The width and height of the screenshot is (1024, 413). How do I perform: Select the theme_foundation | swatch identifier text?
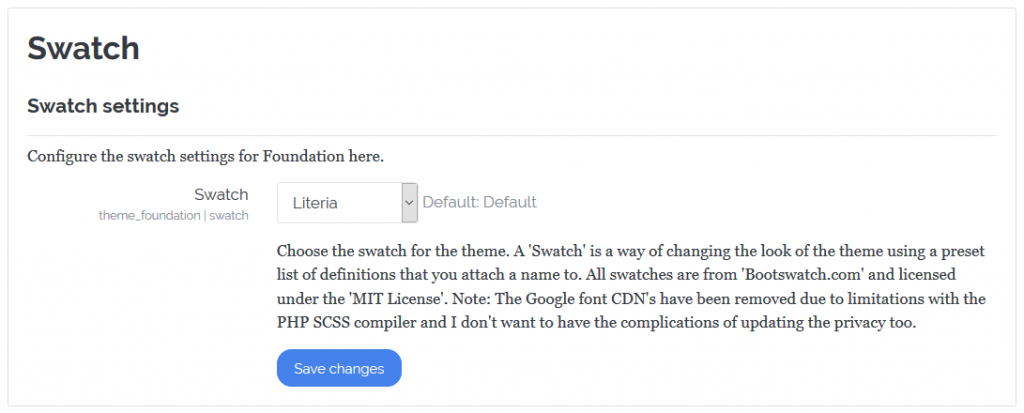click(x=174, y=215)
